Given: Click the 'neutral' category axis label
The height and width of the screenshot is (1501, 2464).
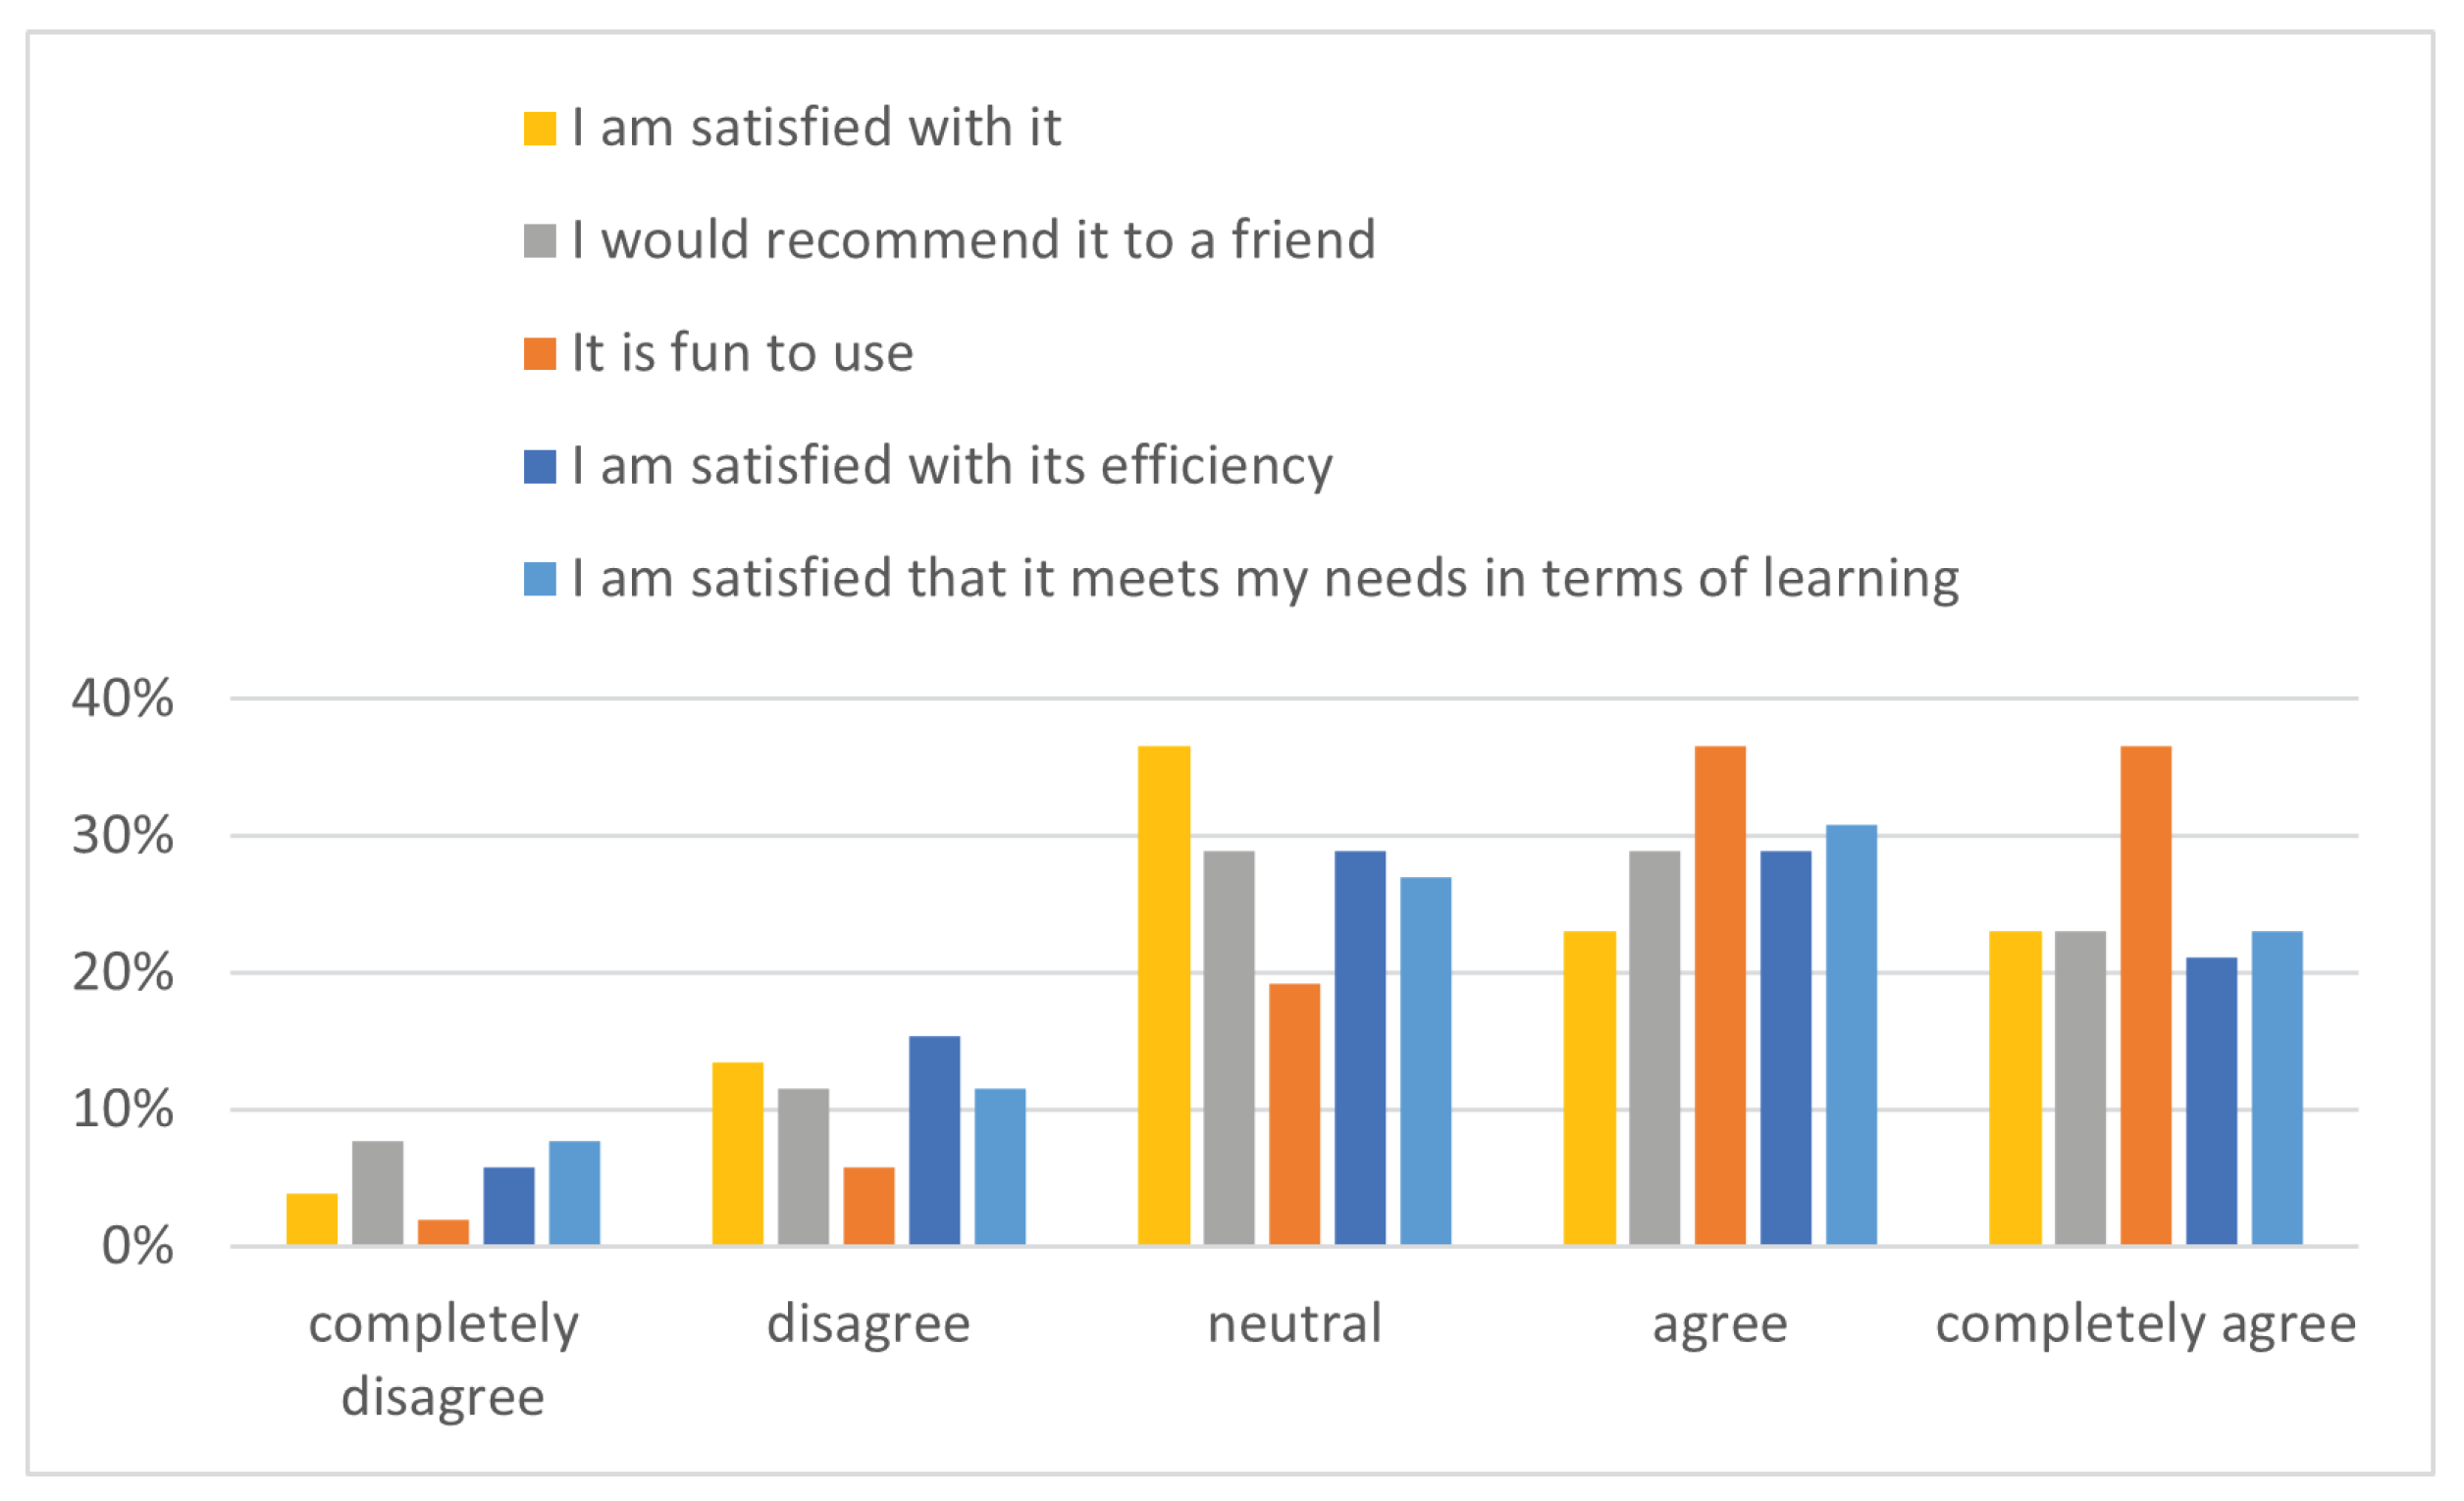Looking at the screenshot, I should 1294,1325.
